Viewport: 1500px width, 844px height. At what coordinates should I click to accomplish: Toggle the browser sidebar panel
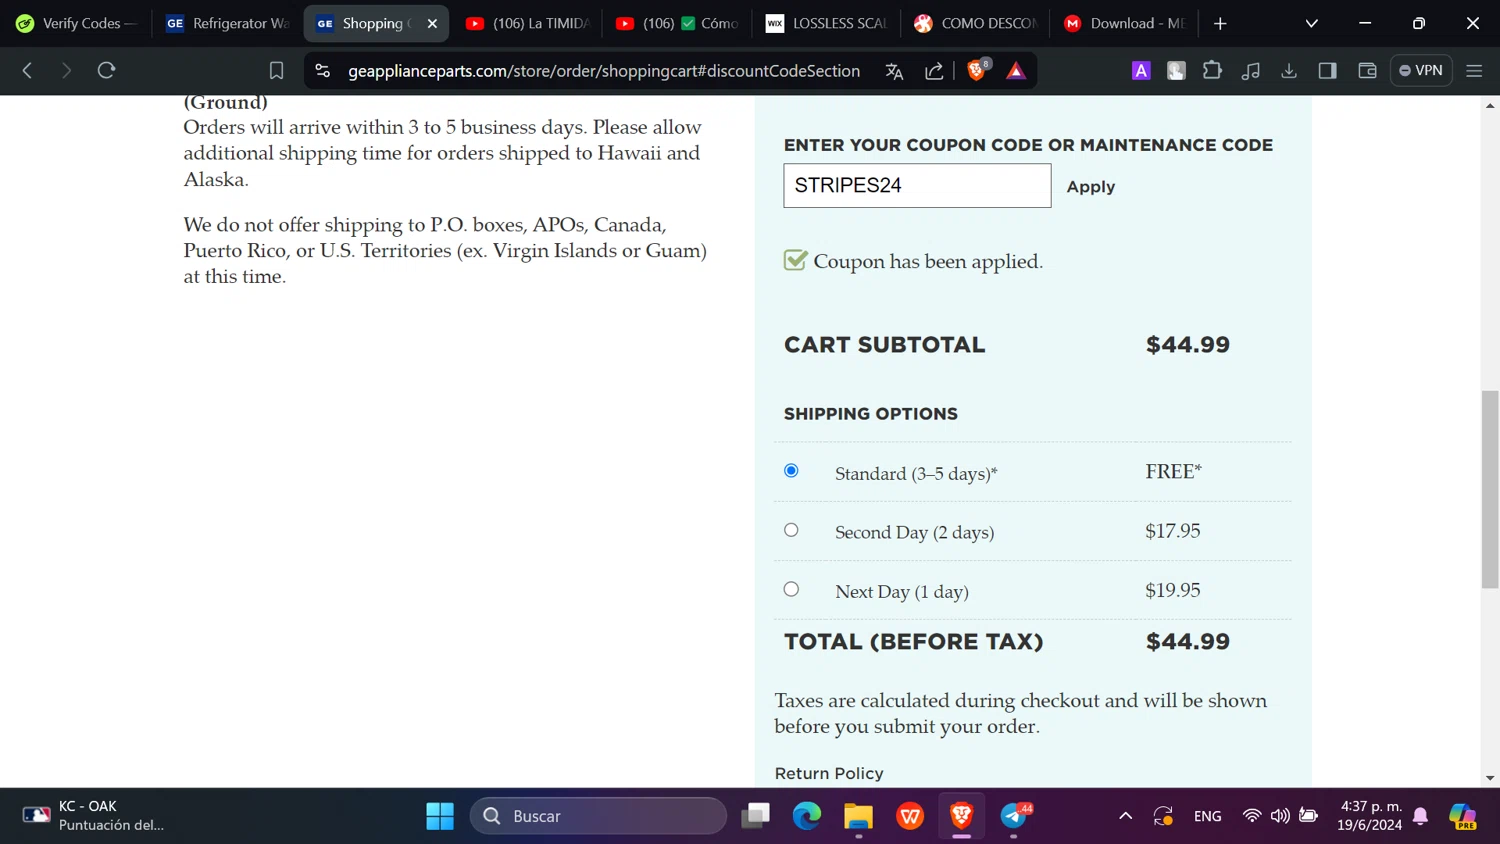[1328, 70]
